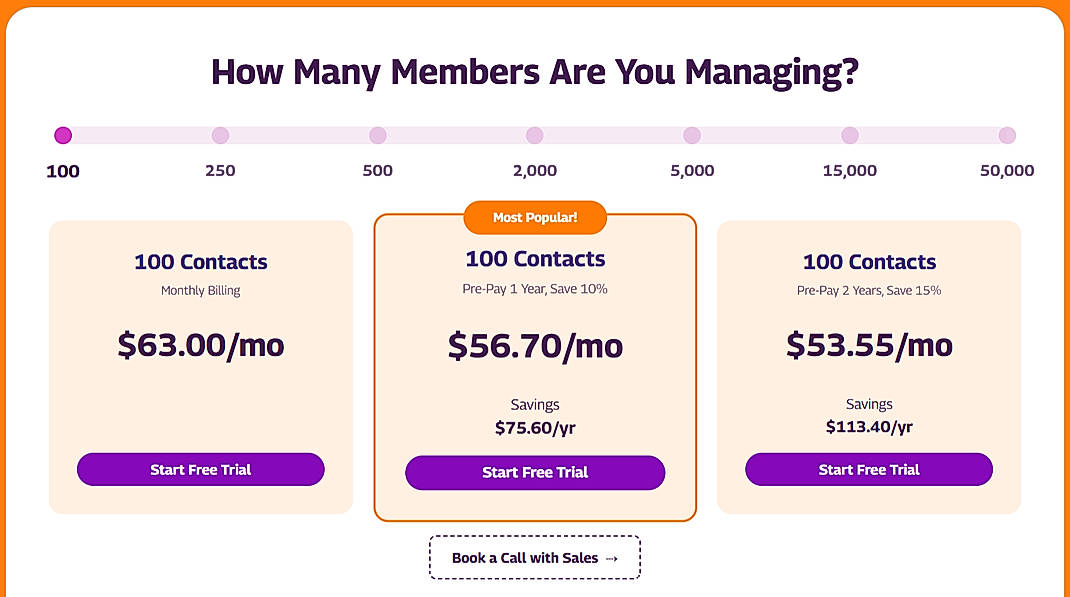Click the 50,000 label below the slider
Viewport: 1070px width, 597px height.
click(1007, 171)
